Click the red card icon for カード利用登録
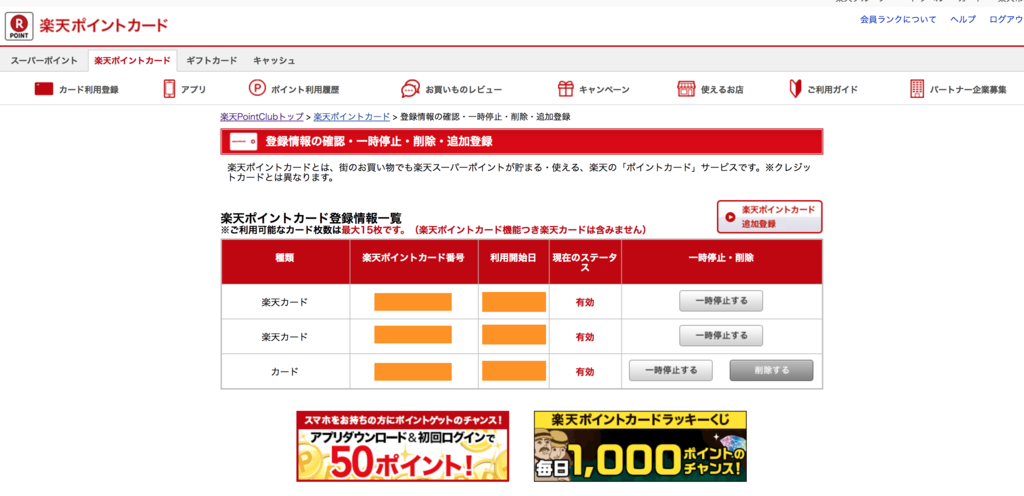The width and height of the screenshot is (1024, 496). click(x=44, y=89)
